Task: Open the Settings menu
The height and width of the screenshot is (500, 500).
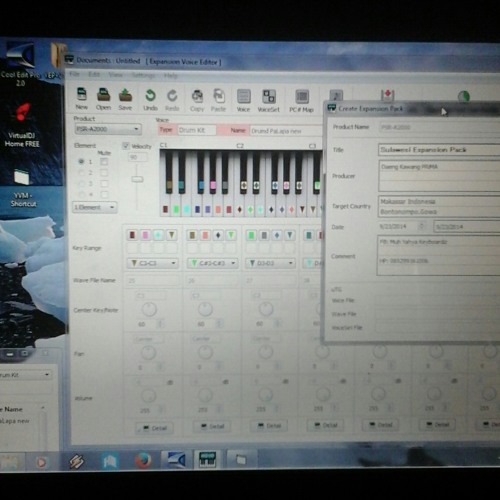Action: click(x=143, y=75)
